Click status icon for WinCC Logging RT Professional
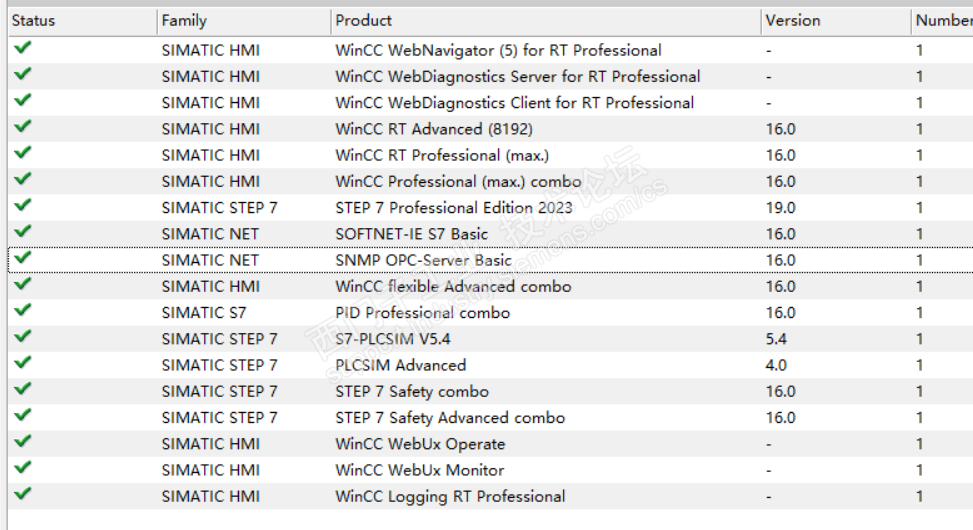The width and height of the screenshot is (973, 530). tap(23, 494)
